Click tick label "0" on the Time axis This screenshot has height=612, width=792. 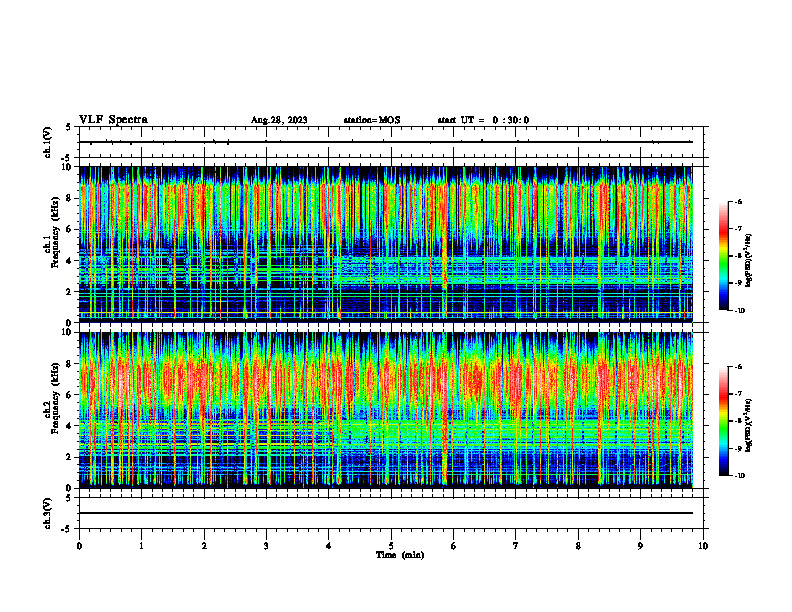click(x=79, y=546)
